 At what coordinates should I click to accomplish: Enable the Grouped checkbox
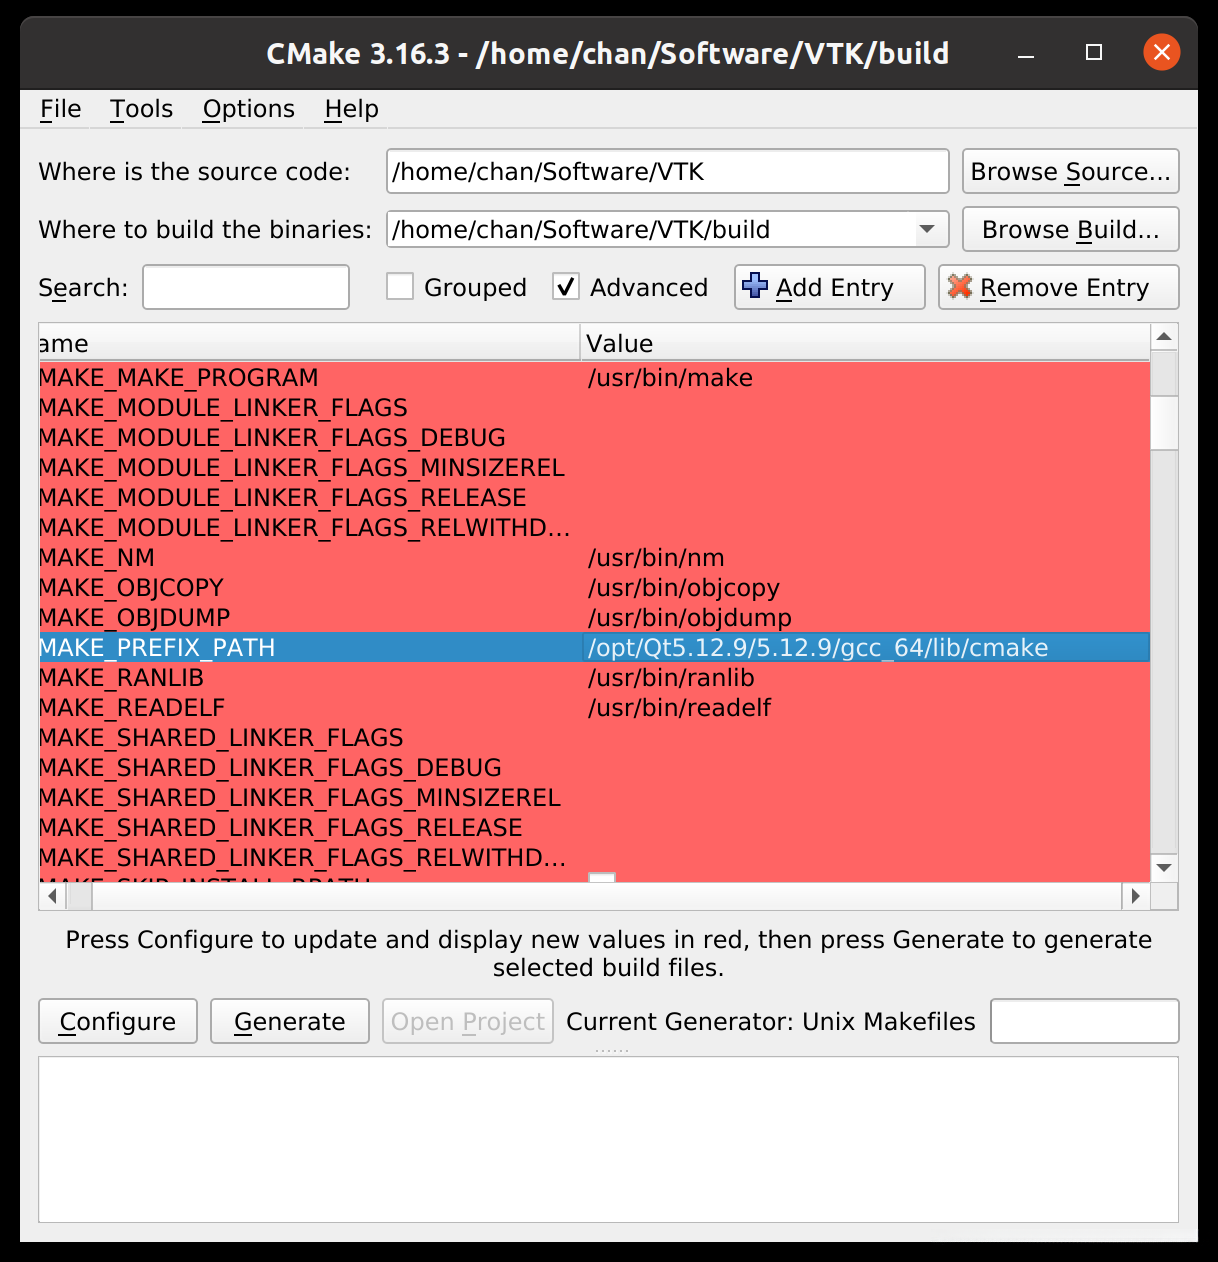(400, 287)
